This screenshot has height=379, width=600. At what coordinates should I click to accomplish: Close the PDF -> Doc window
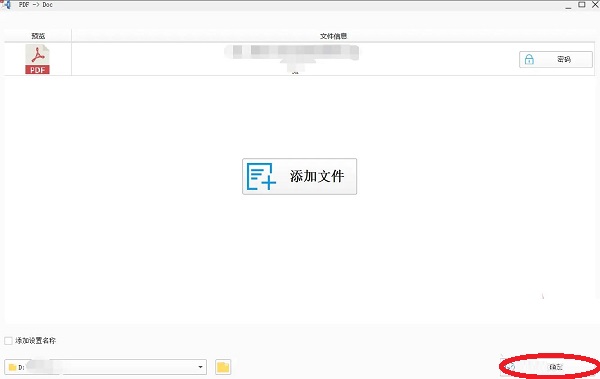point(595,5)
